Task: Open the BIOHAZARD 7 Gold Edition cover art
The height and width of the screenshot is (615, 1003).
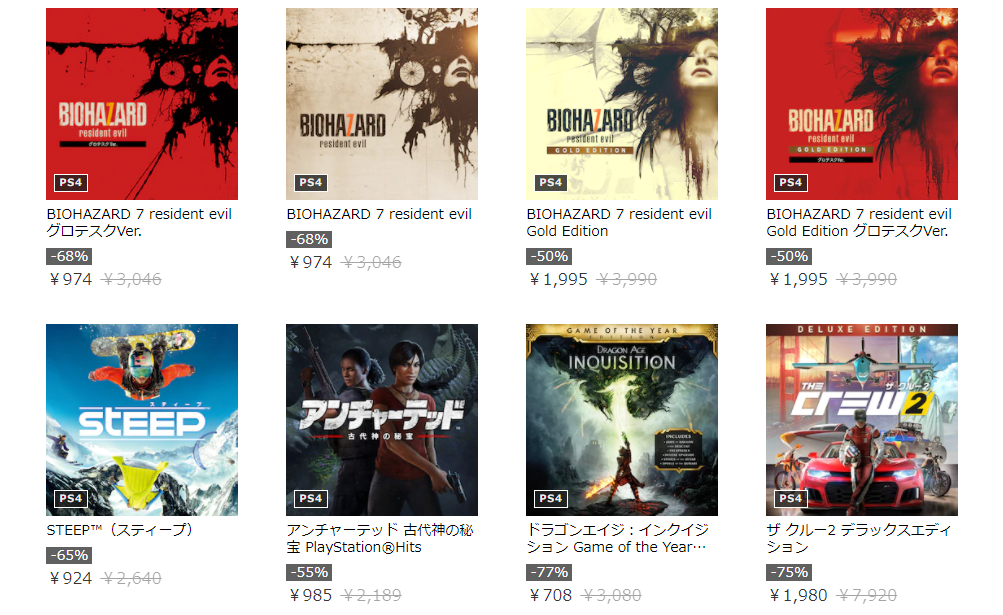Action: point(622,104)
